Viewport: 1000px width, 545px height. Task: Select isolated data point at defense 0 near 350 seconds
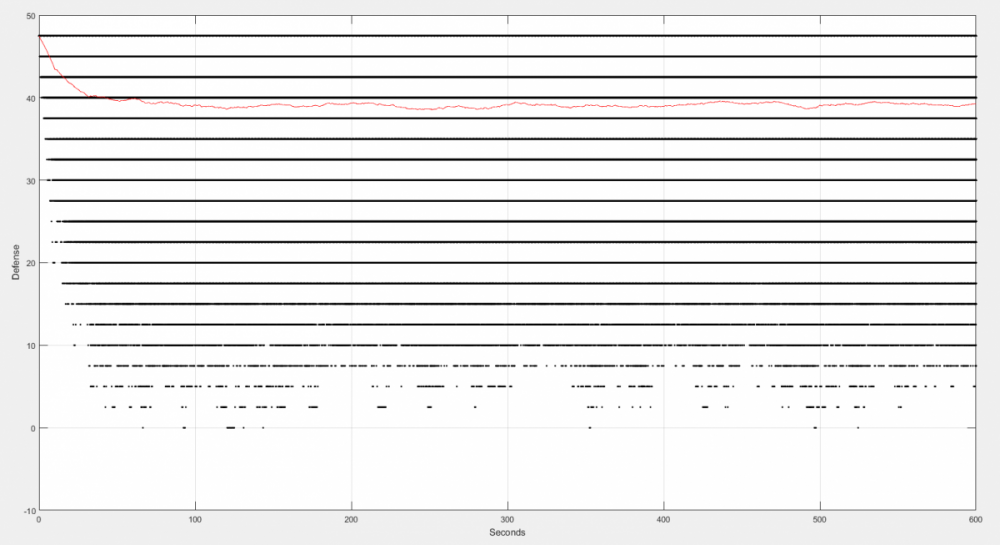[589, 428]
